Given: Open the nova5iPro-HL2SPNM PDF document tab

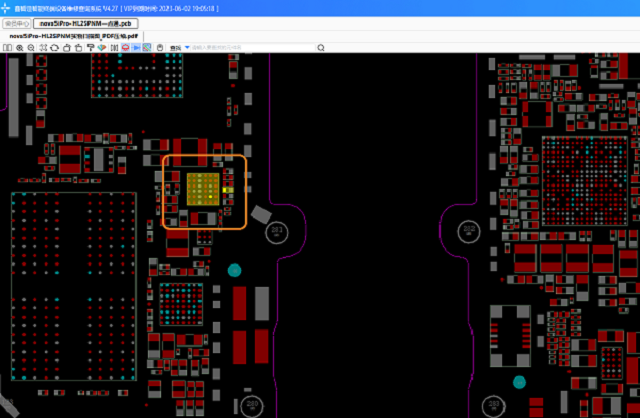Looking at the screenshot, I should point(75,36).
